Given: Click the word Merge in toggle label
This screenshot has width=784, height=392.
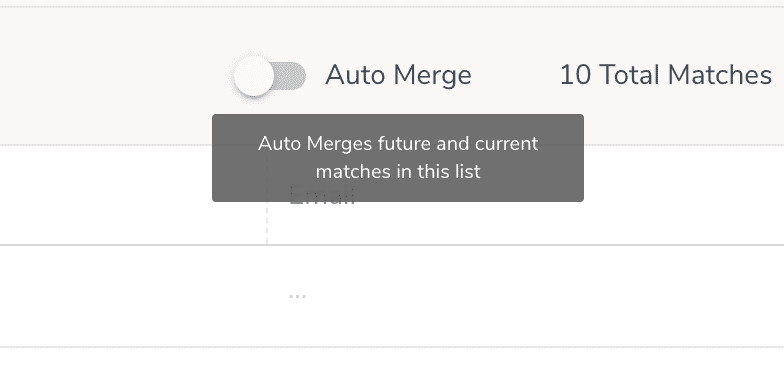Looking at the screenshot, I should click(x=432, y=76).
